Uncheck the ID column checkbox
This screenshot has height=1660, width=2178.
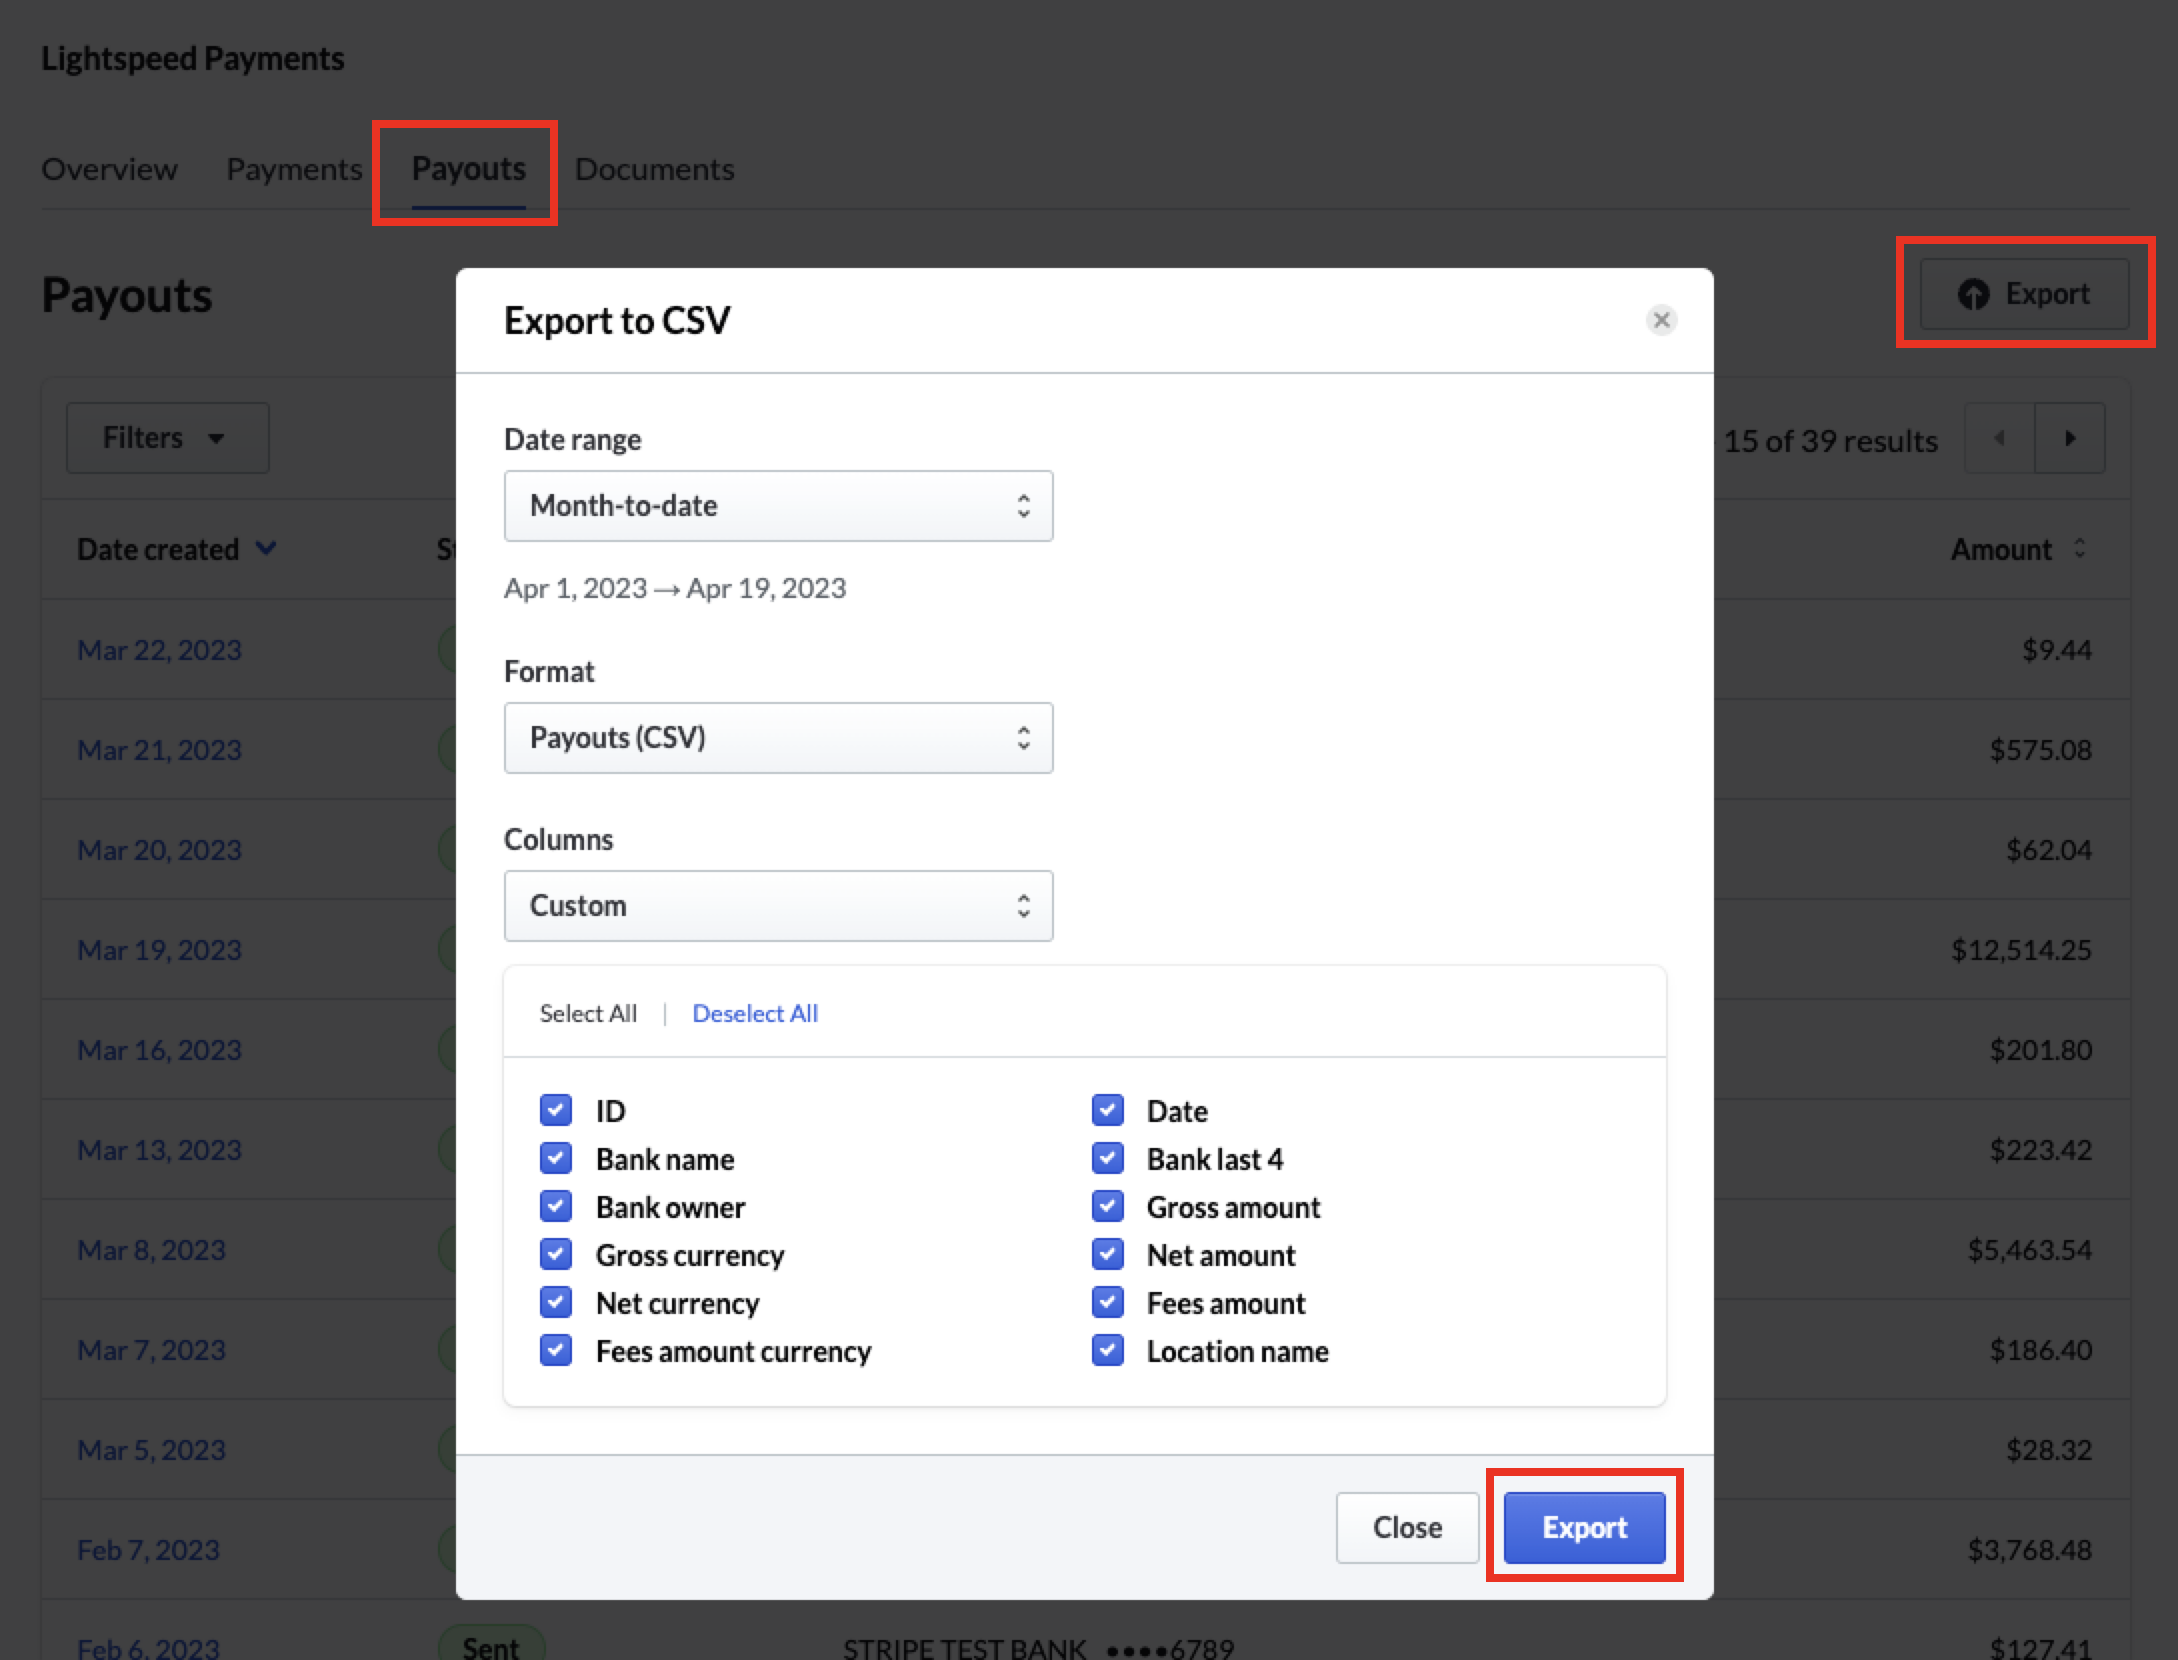click(x=556, y=1110)
